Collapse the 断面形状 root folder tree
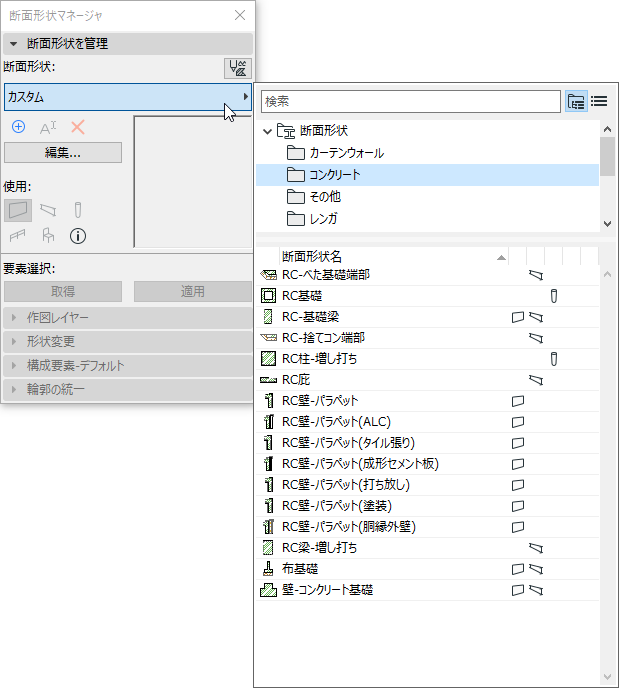This screenshot has width=619, height=688. [267, 131]
